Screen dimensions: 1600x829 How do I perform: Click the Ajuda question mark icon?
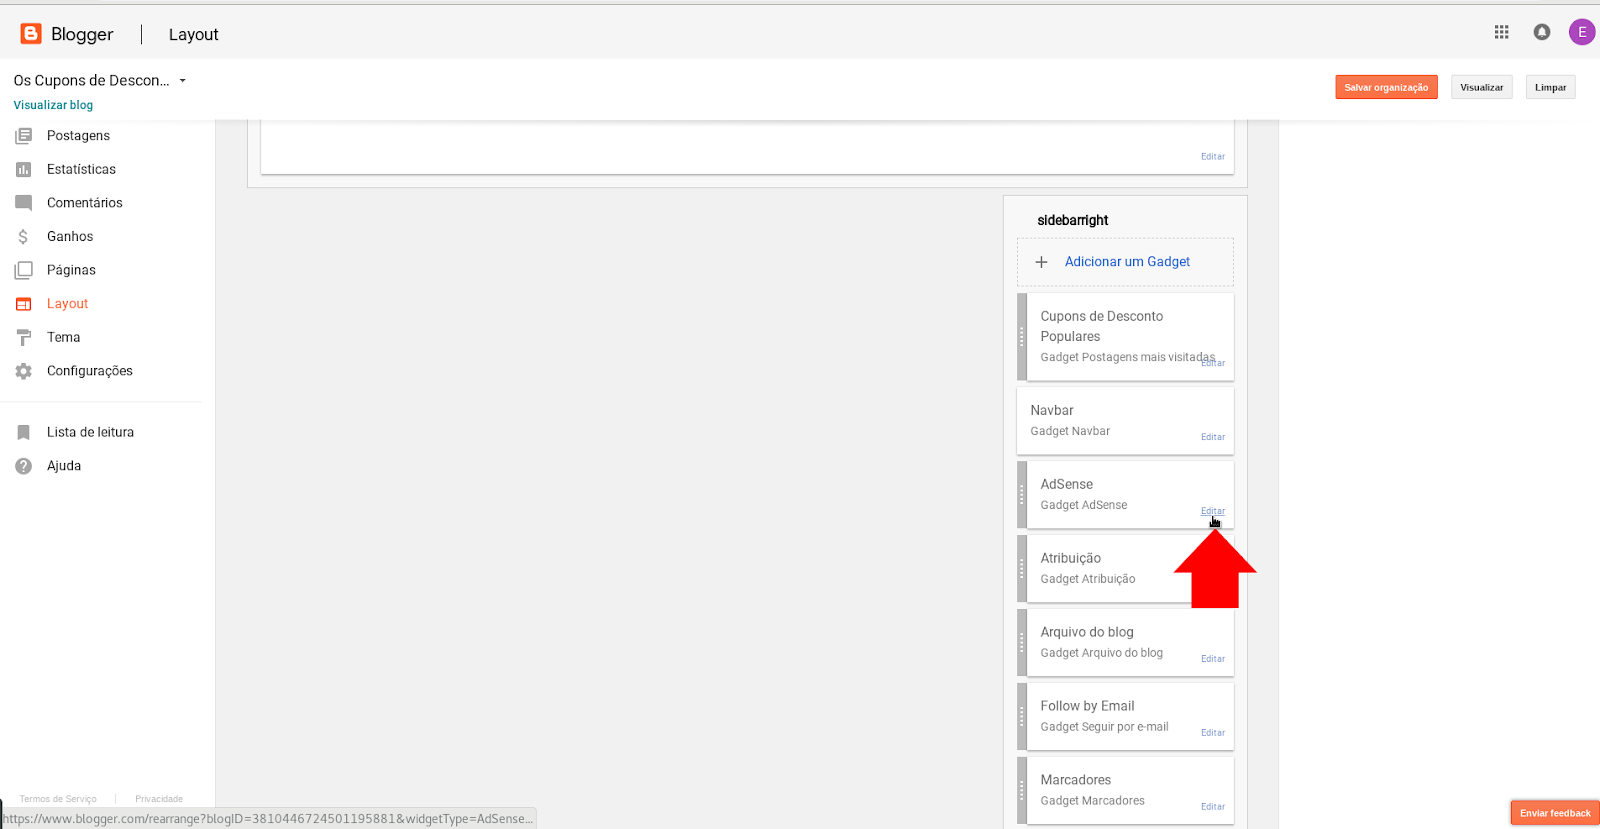(24, 466)
